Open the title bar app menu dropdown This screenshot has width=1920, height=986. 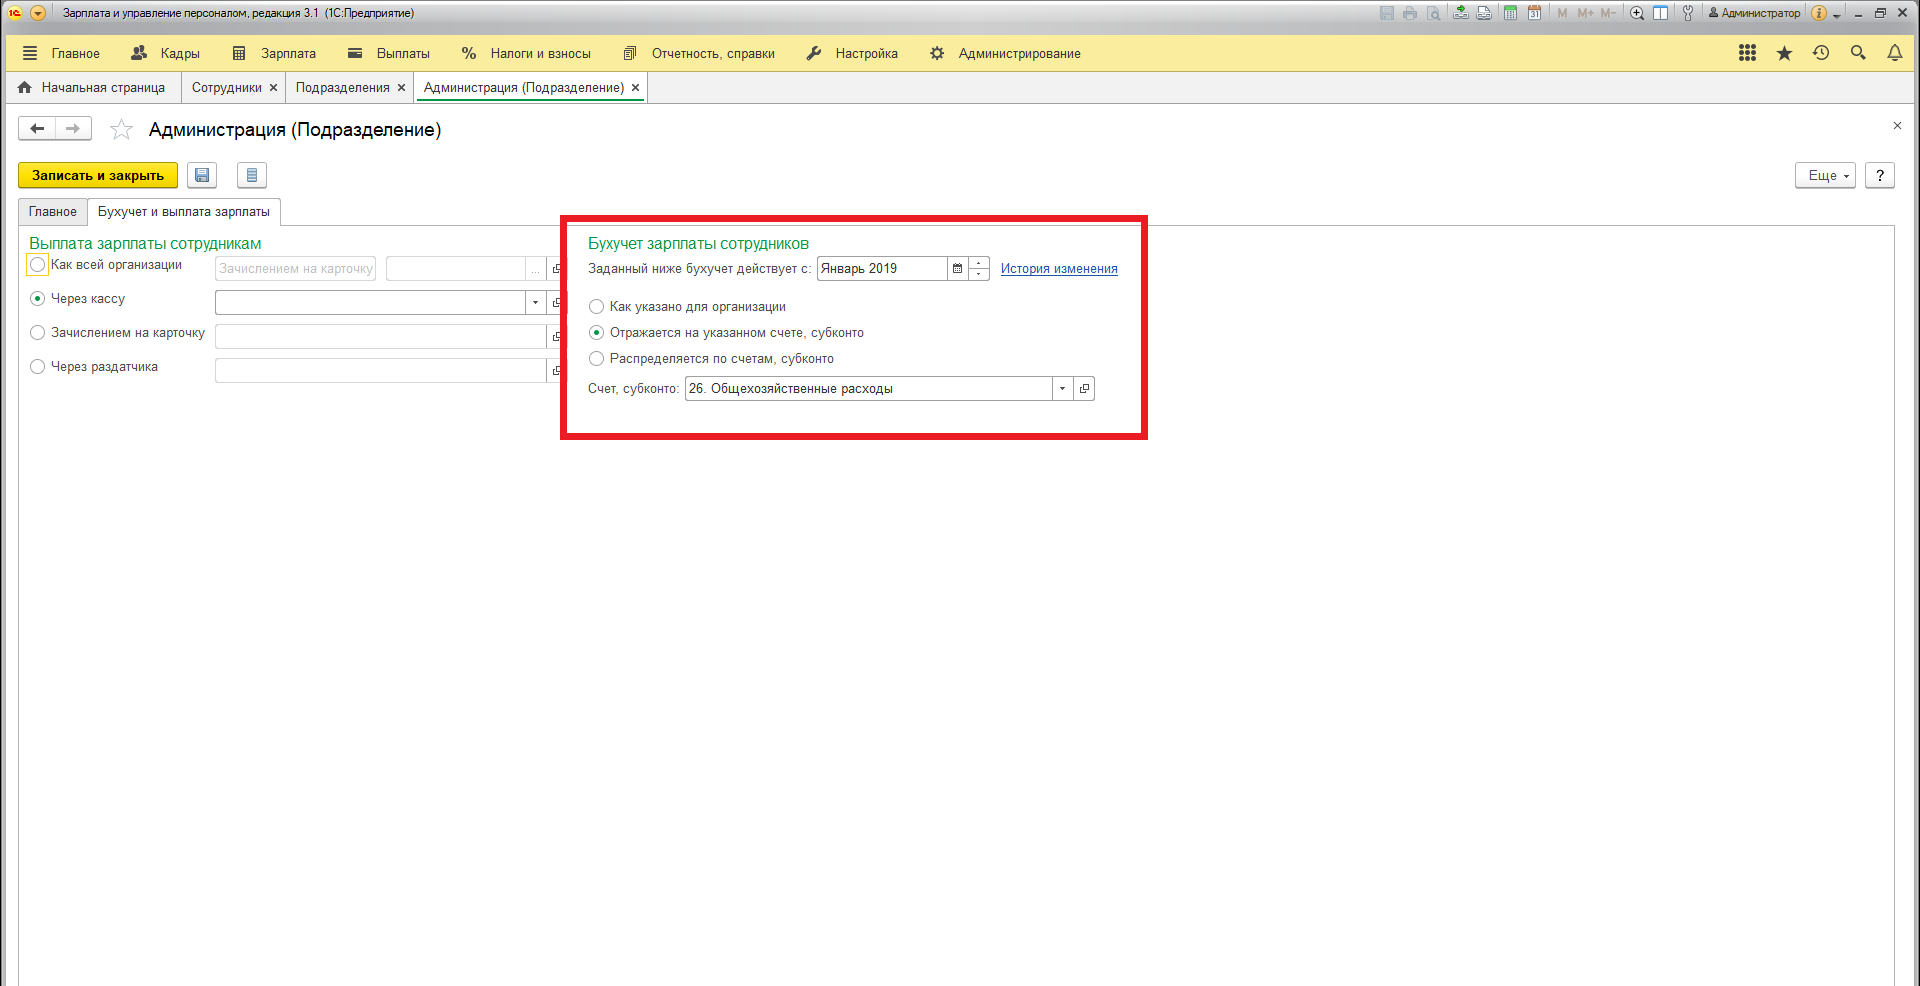pyautogui.click(x=38, y=13)
